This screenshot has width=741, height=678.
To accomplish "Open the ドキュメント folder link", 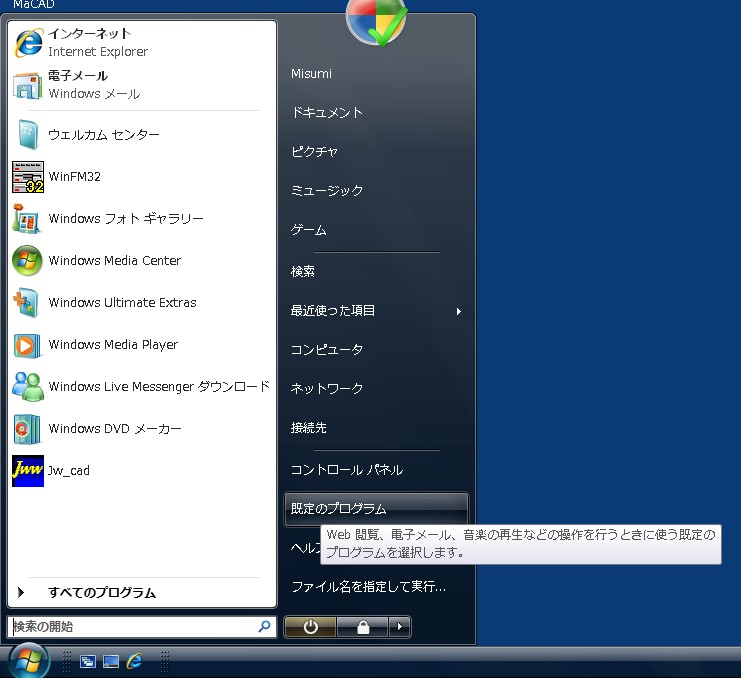I will tap(326, 113).
